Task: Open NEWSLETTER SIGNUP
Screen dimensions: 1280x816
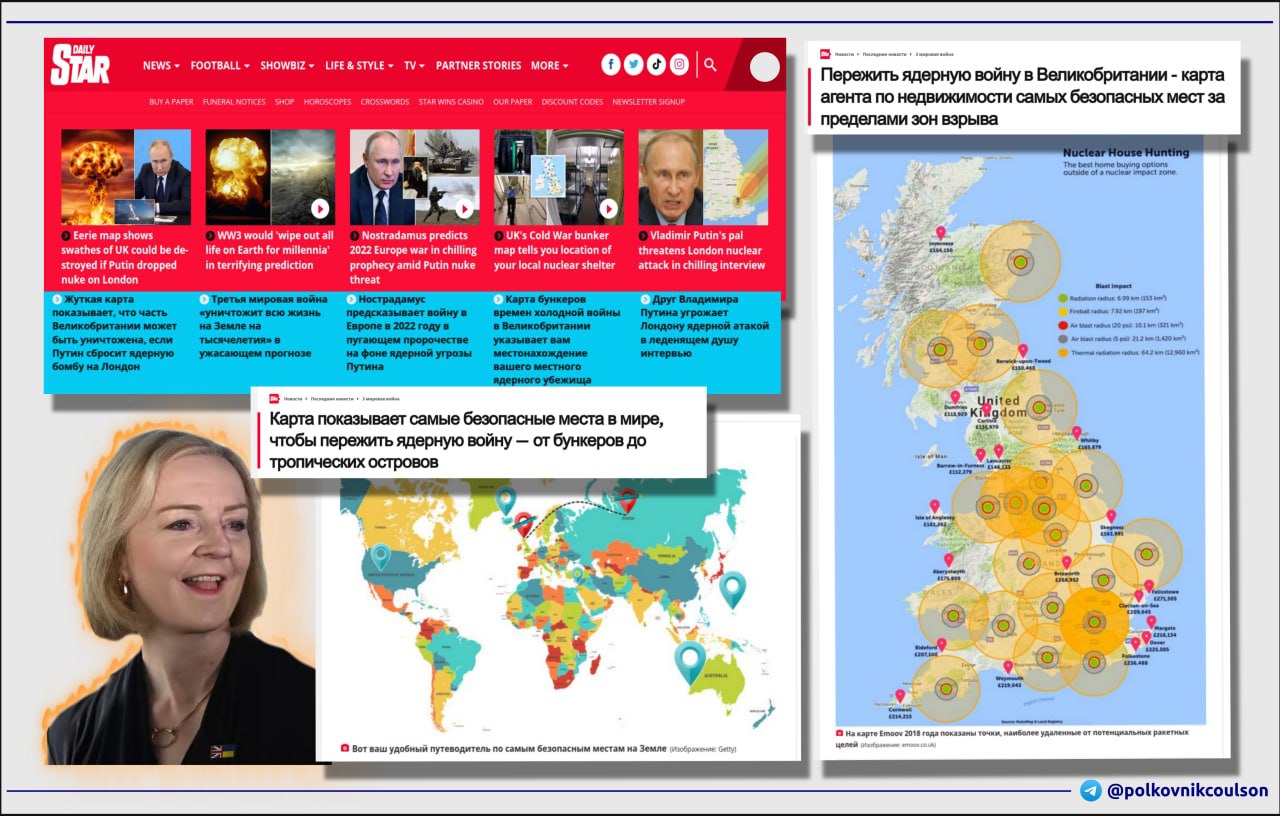Action: coord(648,102)
